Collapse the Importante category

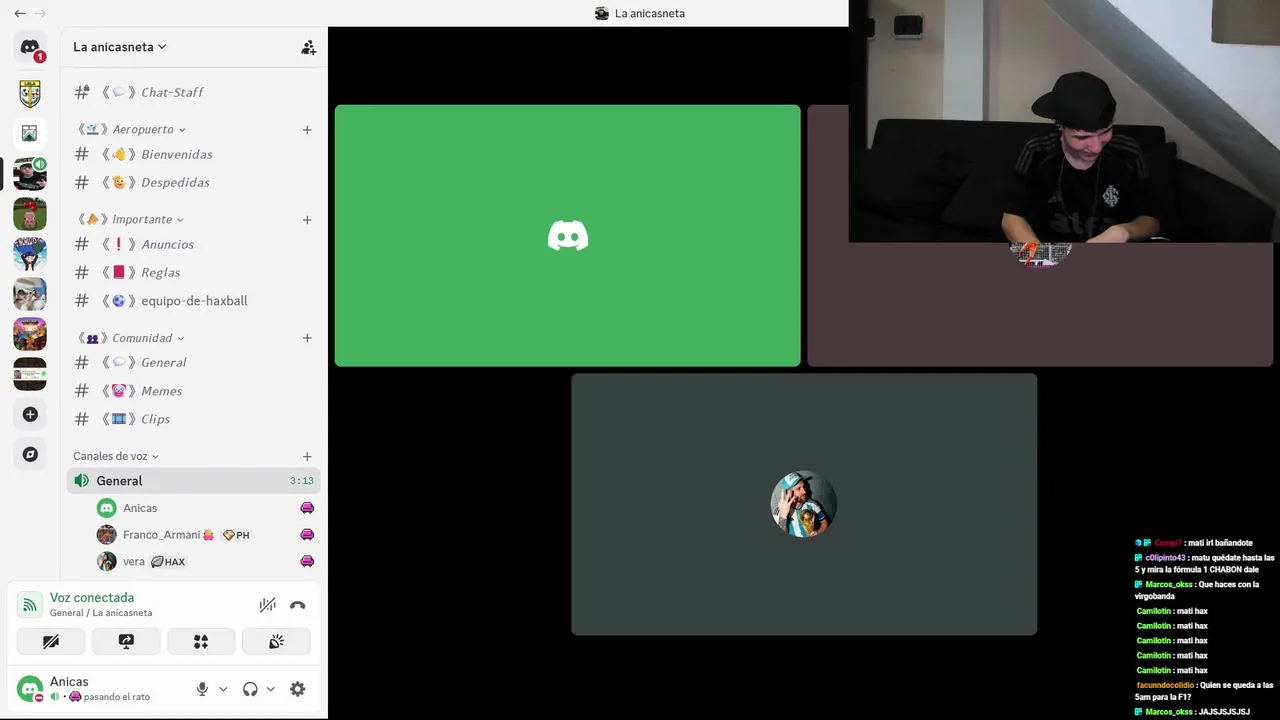pyautogui.click(x=131, y=219)
